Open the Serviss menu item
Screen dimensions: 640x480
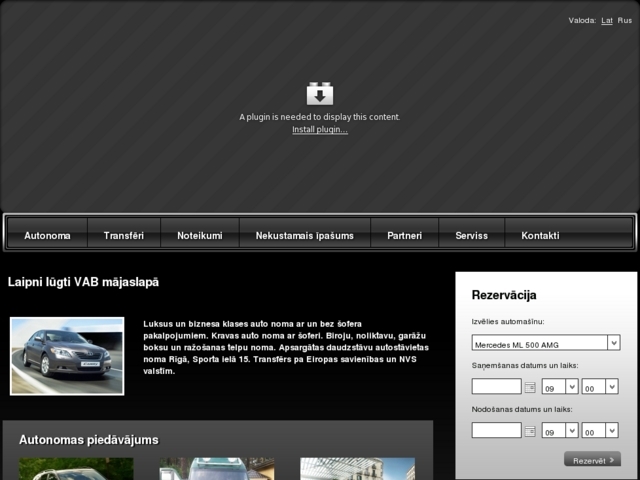(472, 235)
